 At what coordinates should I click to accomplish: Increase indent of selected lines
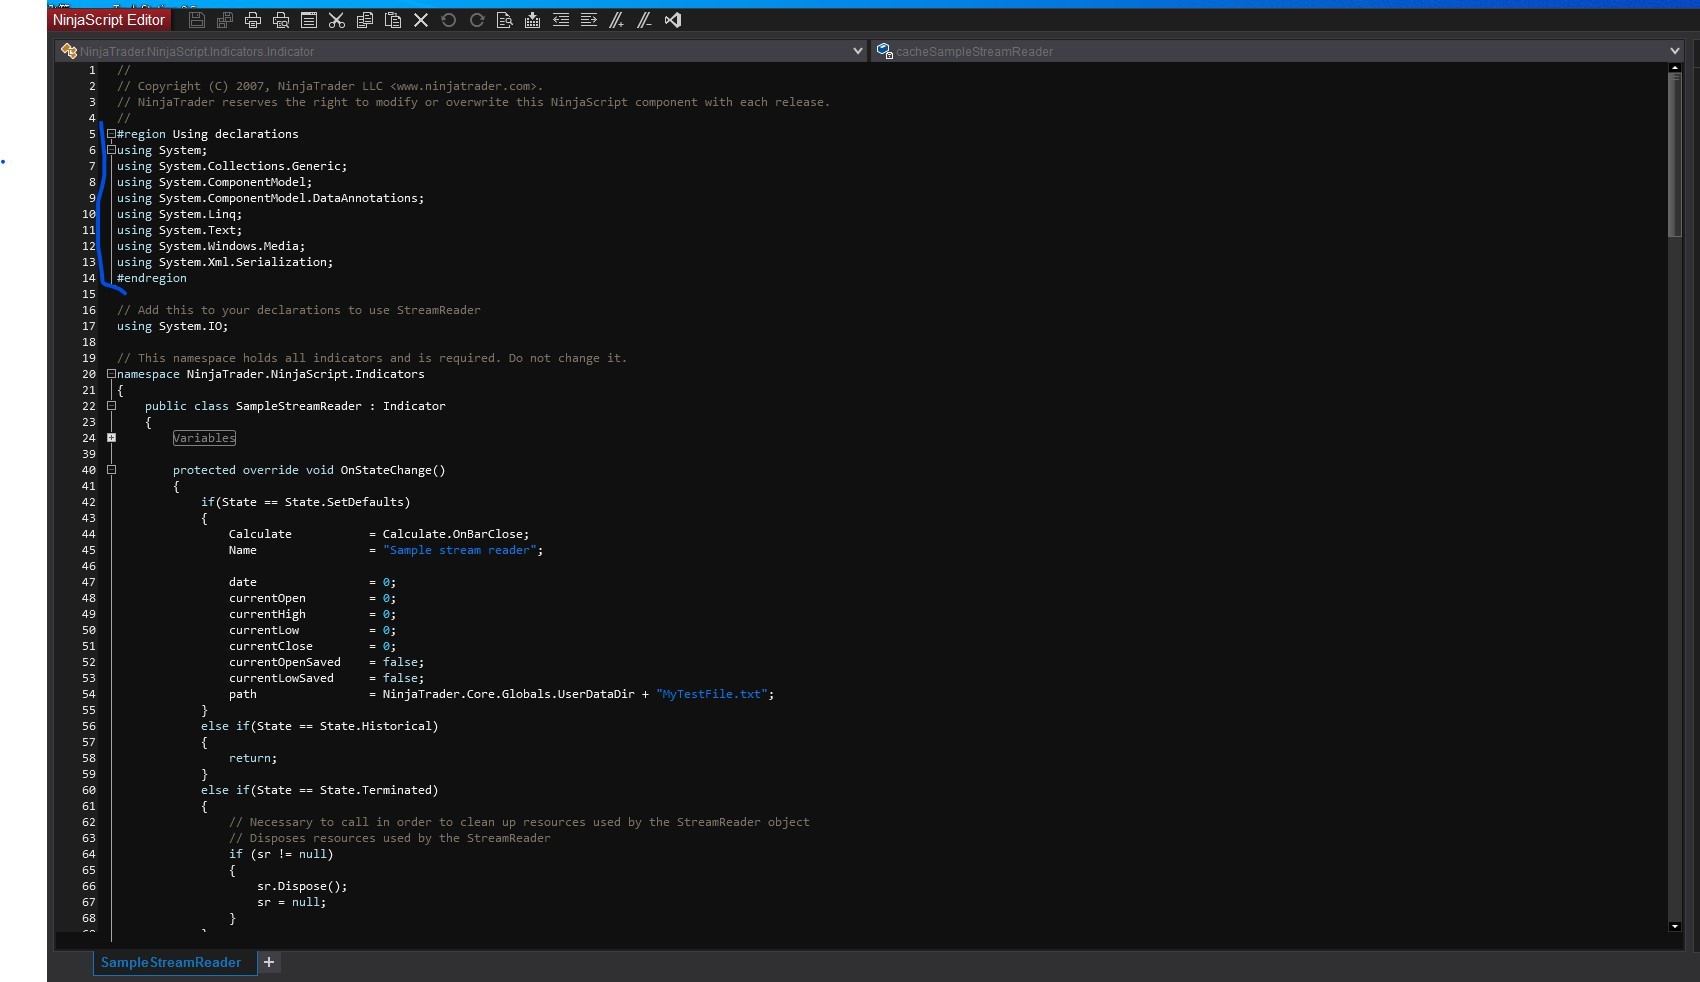[x=589, y=20]
